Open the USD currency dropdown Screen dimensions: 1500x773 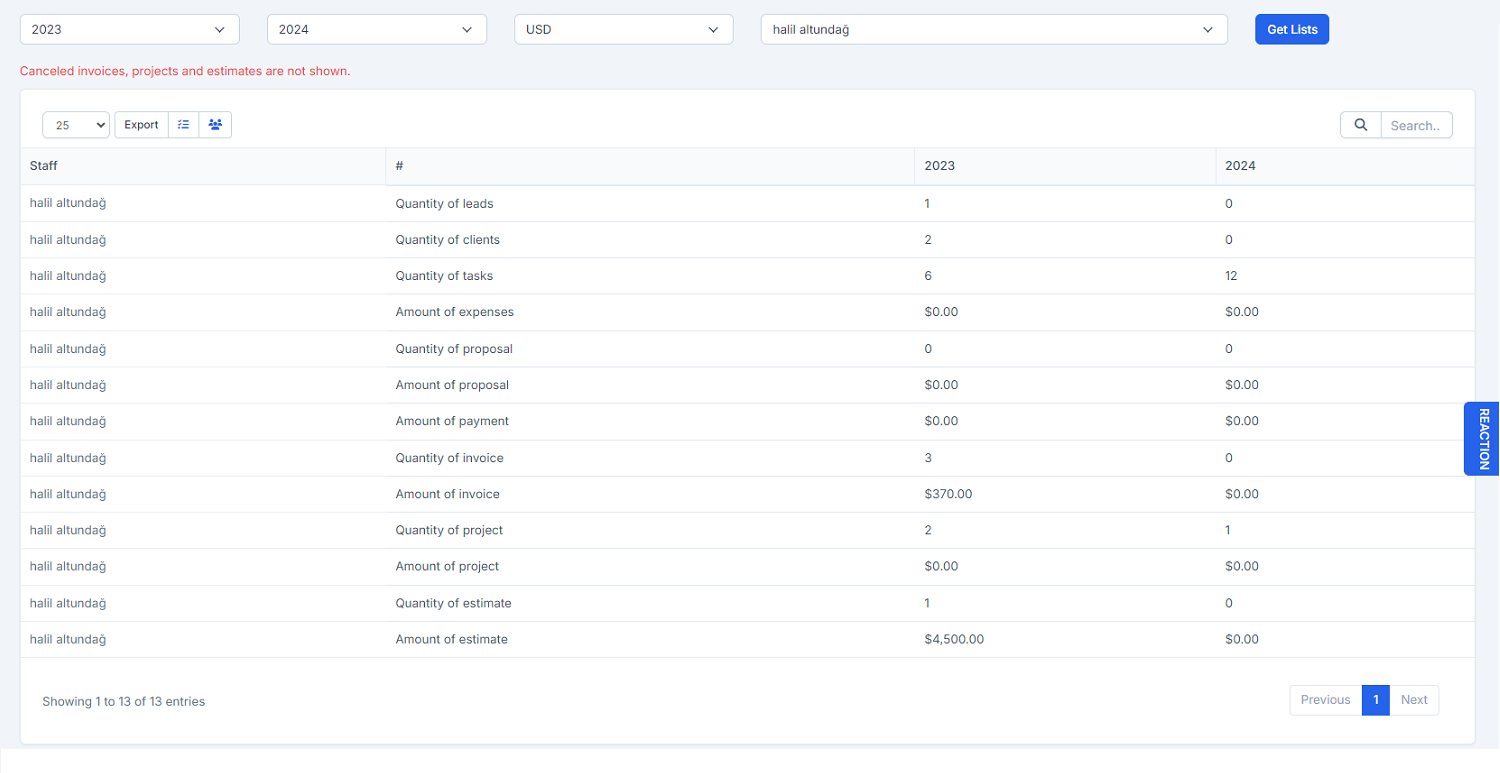(x=624, y=29)
